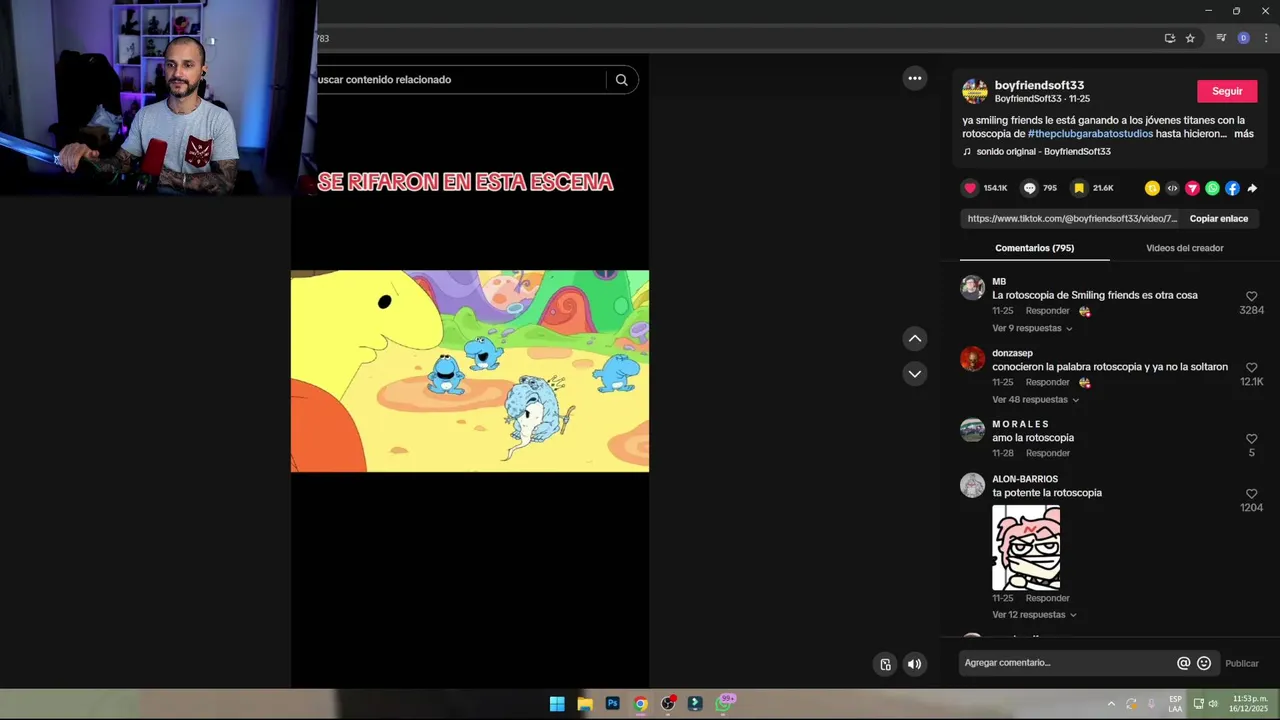This screenshot has width=1280, height=720.
Task: Reply to MB's comment
Action: [x=1047, y=311]
